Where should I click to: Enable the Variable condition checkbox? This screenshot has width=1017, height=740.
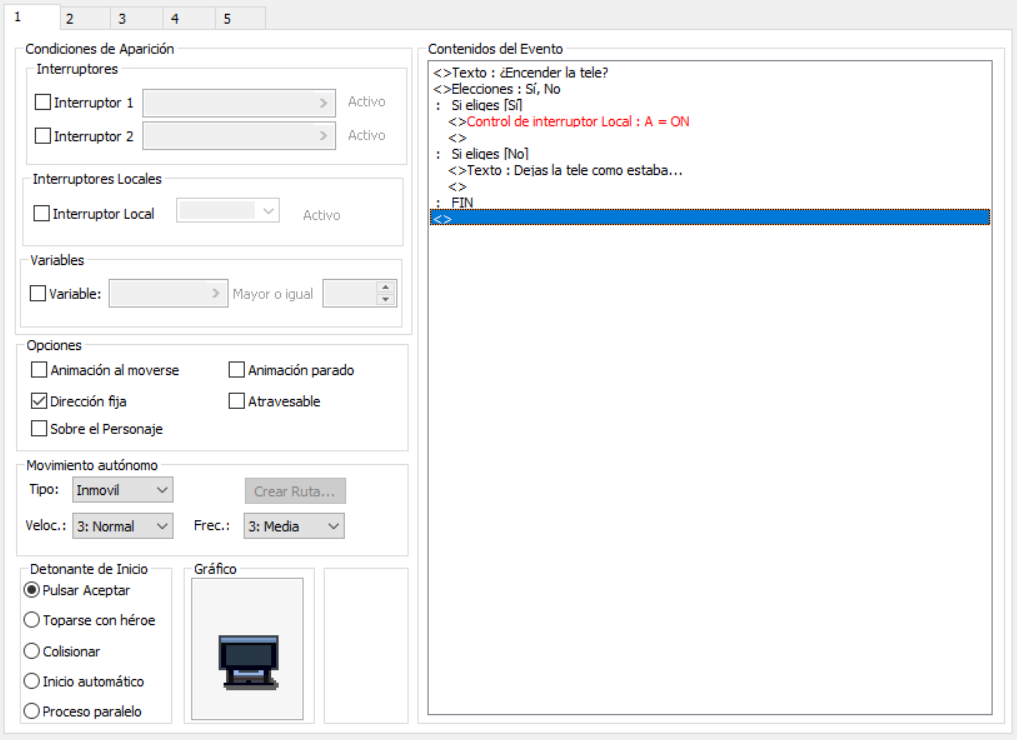[39, 294]
